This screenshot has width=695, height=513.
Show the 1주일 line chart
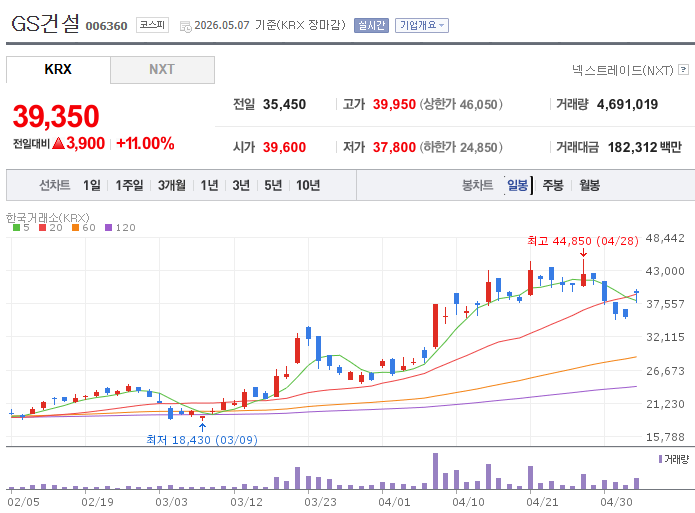click(129, 185)
